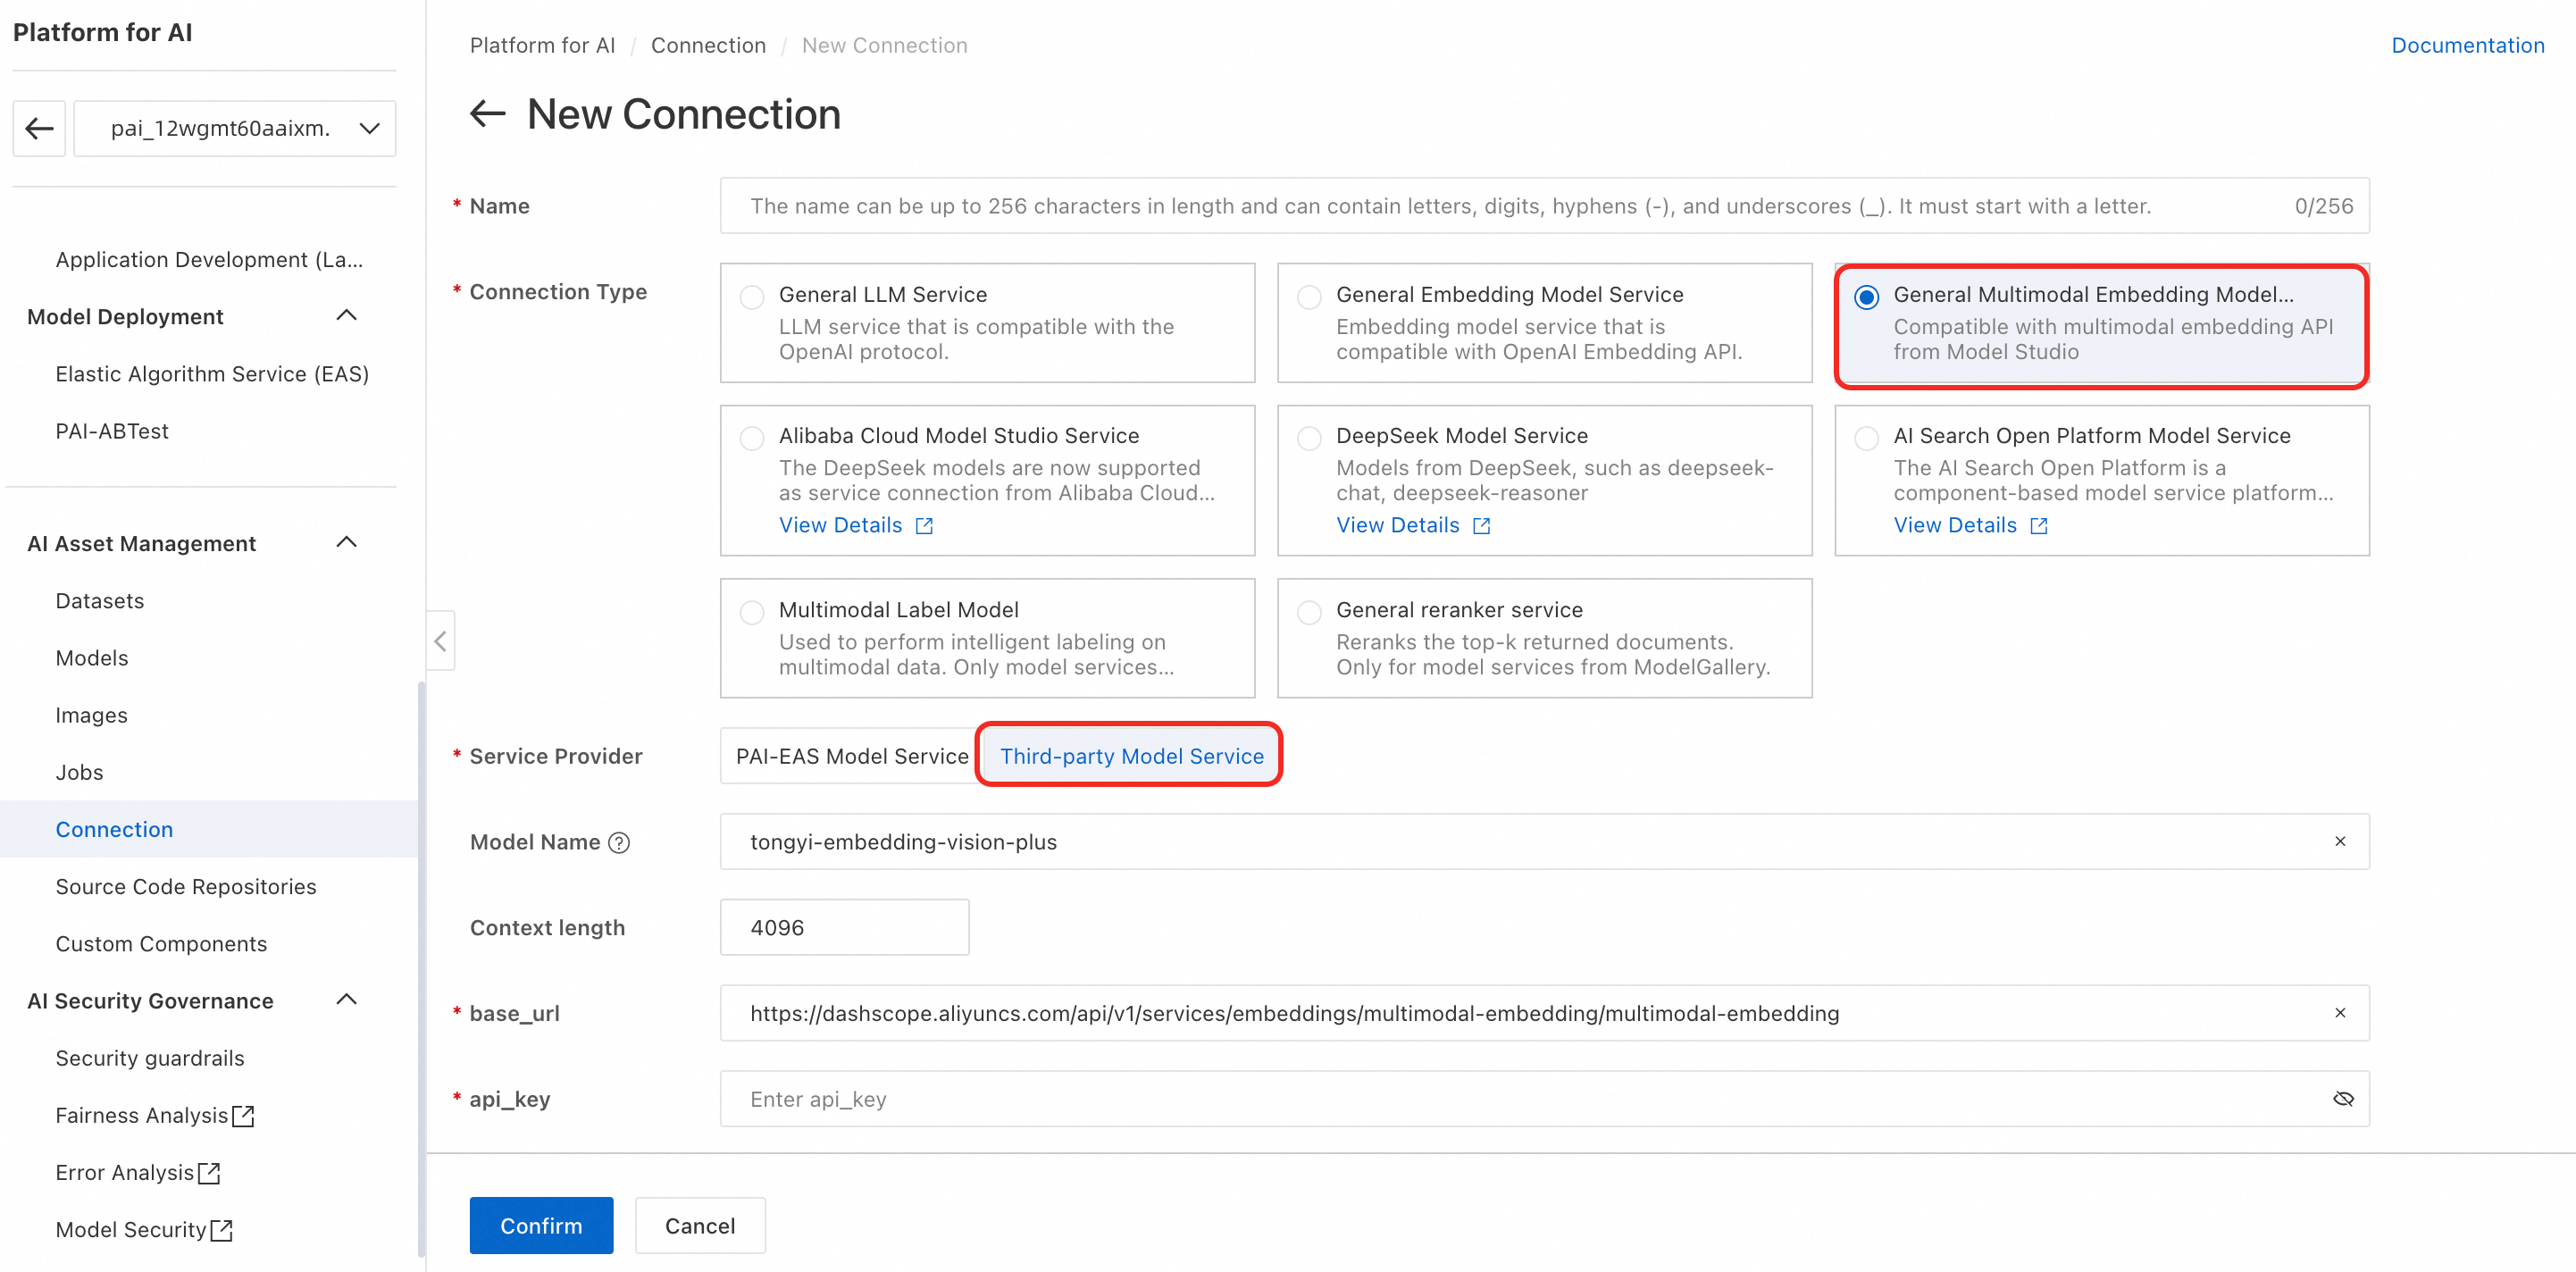The image size is (2576, 1272).
Task: Click the workspace back arrow button in sidebar
Action: (x=39, y=128)
